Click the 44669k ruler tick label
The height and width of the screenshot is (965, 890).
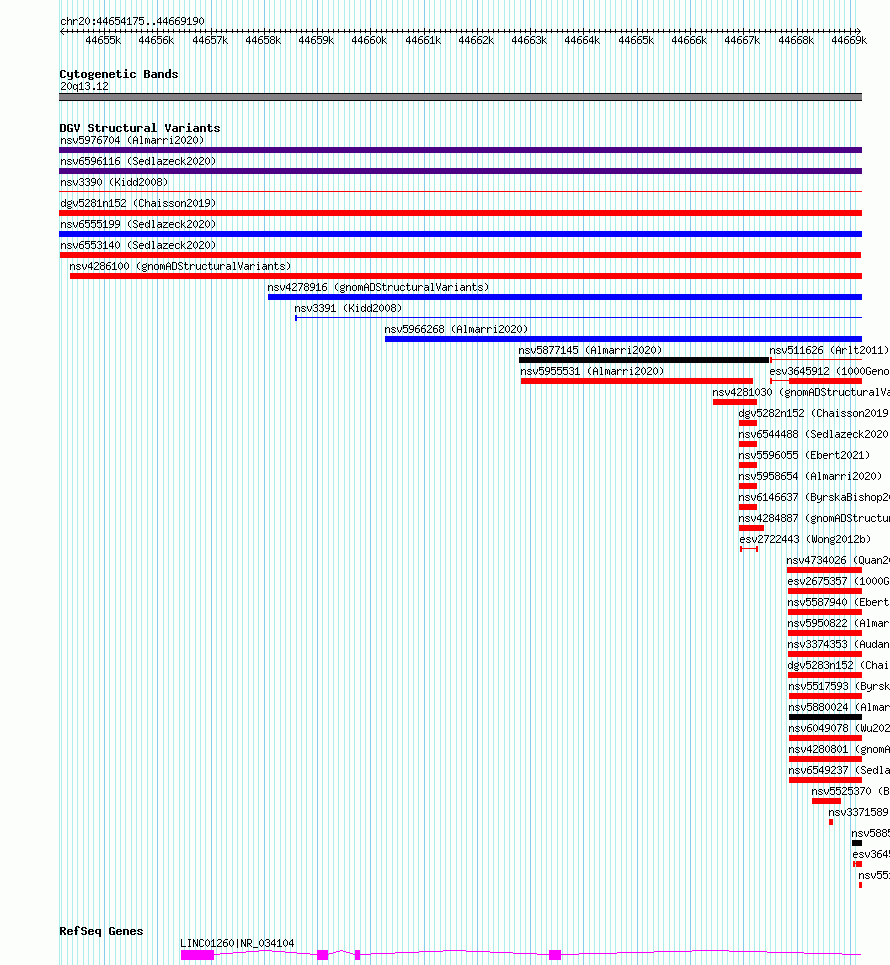[x=849, y=41]
